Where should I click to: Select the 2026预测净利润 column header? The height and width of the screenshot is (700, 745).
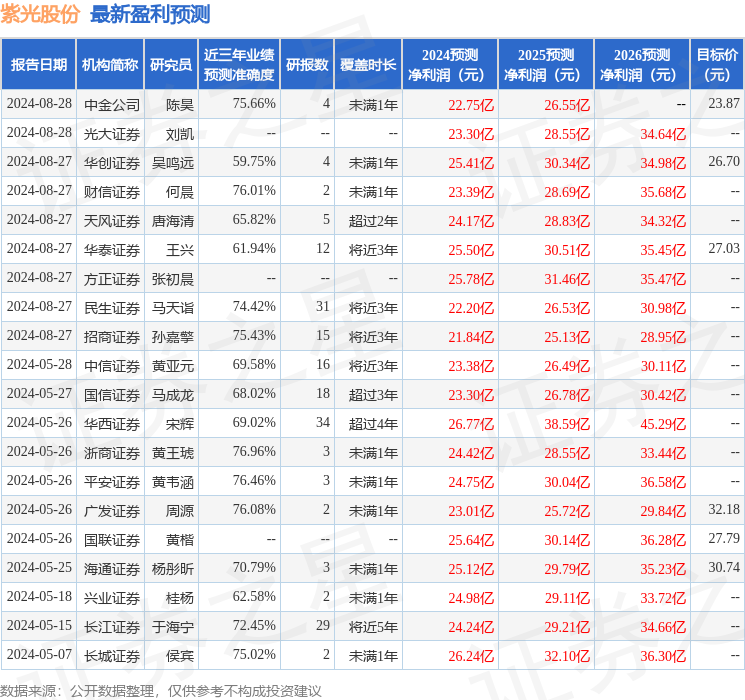pos(642,65)
